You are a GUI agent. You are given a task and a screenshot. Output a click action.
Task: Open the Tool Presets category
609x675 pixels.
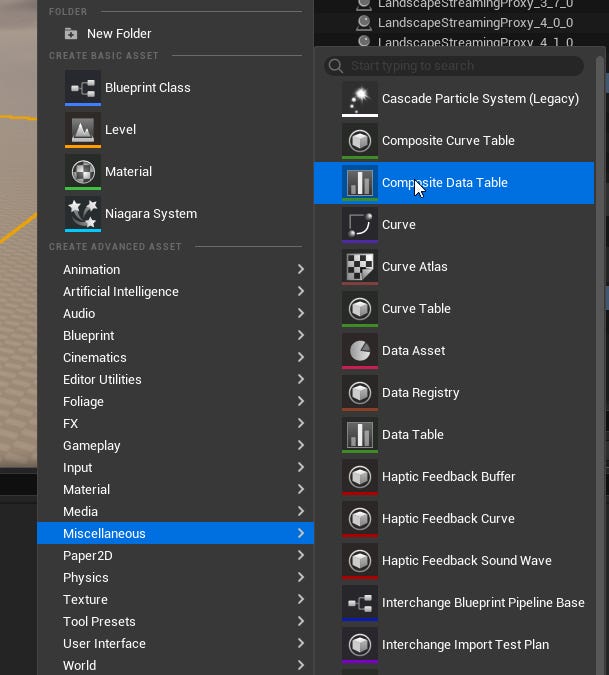click(x=176, y=621)
